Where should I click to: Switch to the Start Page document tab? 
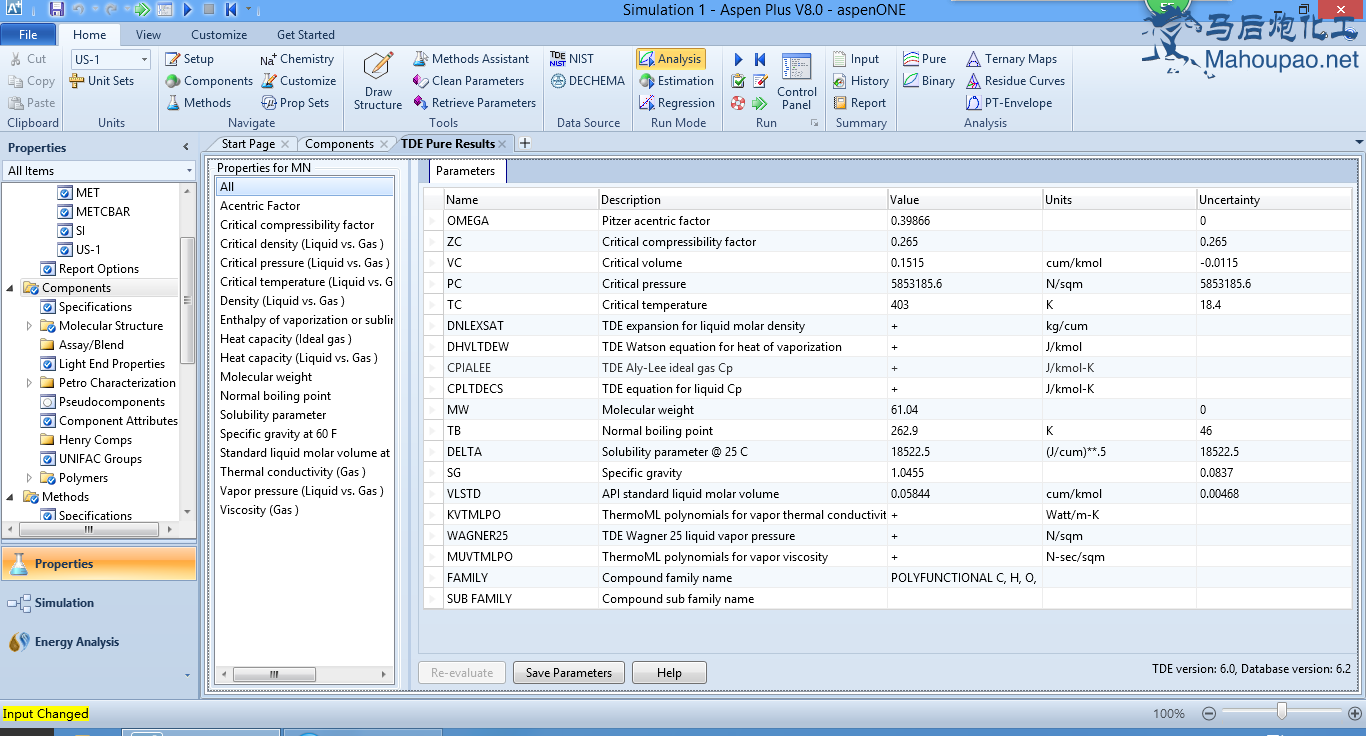coord(248,144)
